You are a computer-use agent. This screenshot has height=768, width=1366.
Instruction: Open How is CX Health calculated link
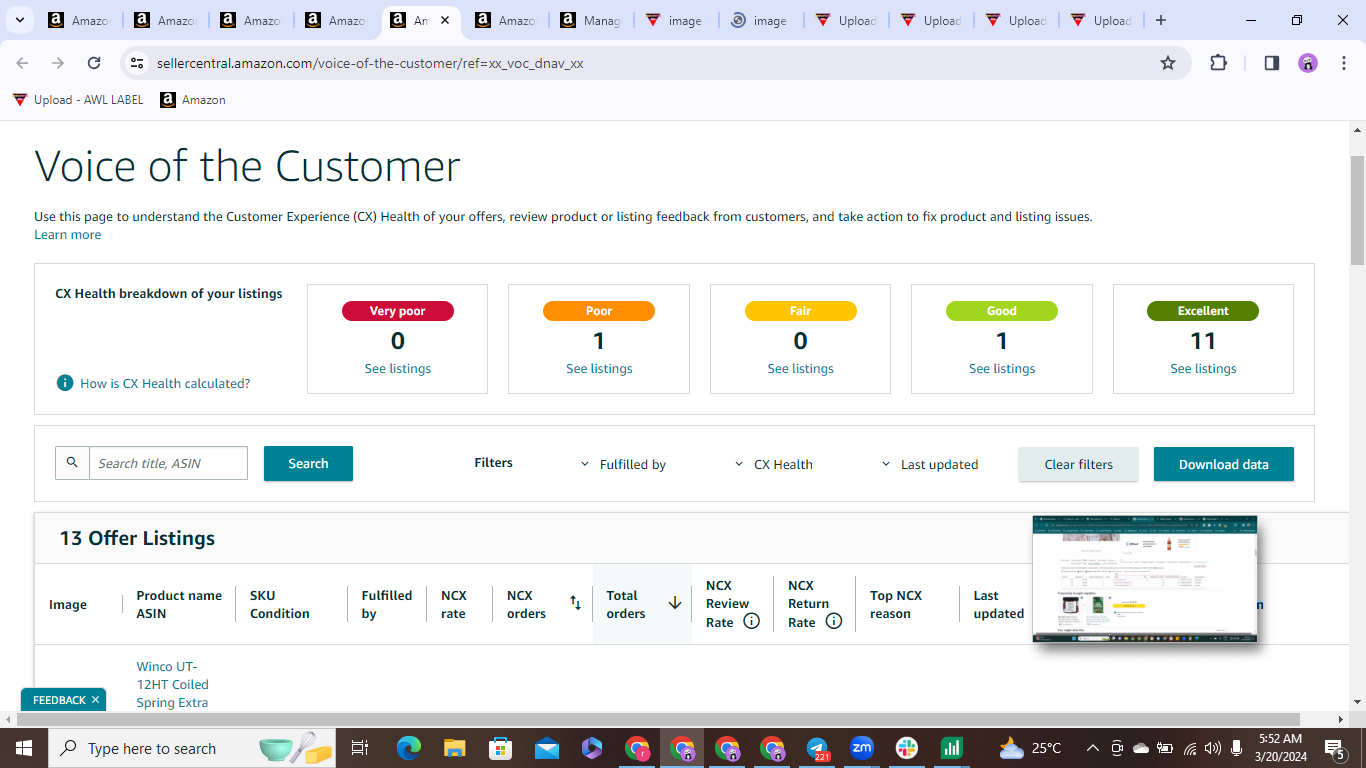165,383
